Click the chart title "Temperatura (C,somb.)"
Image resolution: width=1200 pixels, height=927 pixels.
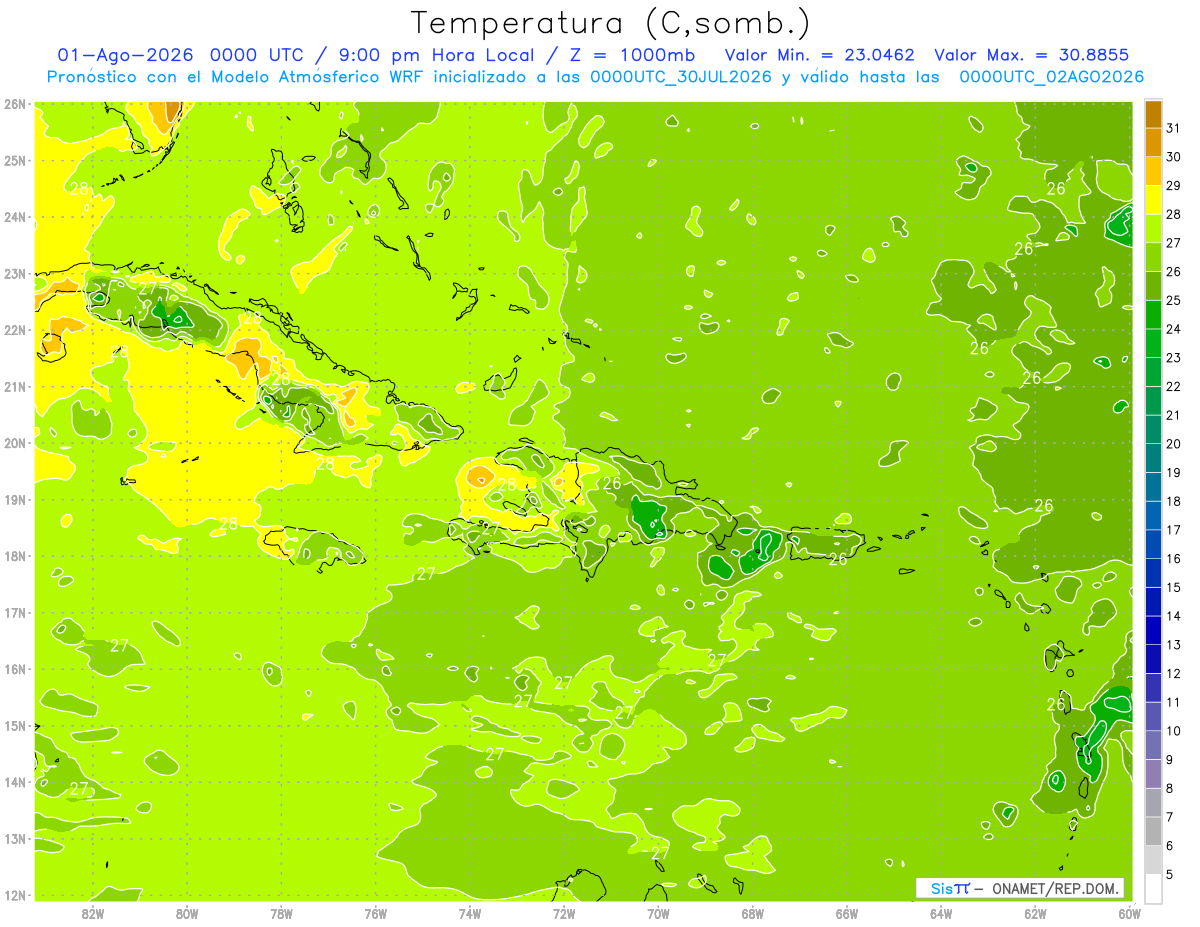[610, 23]
